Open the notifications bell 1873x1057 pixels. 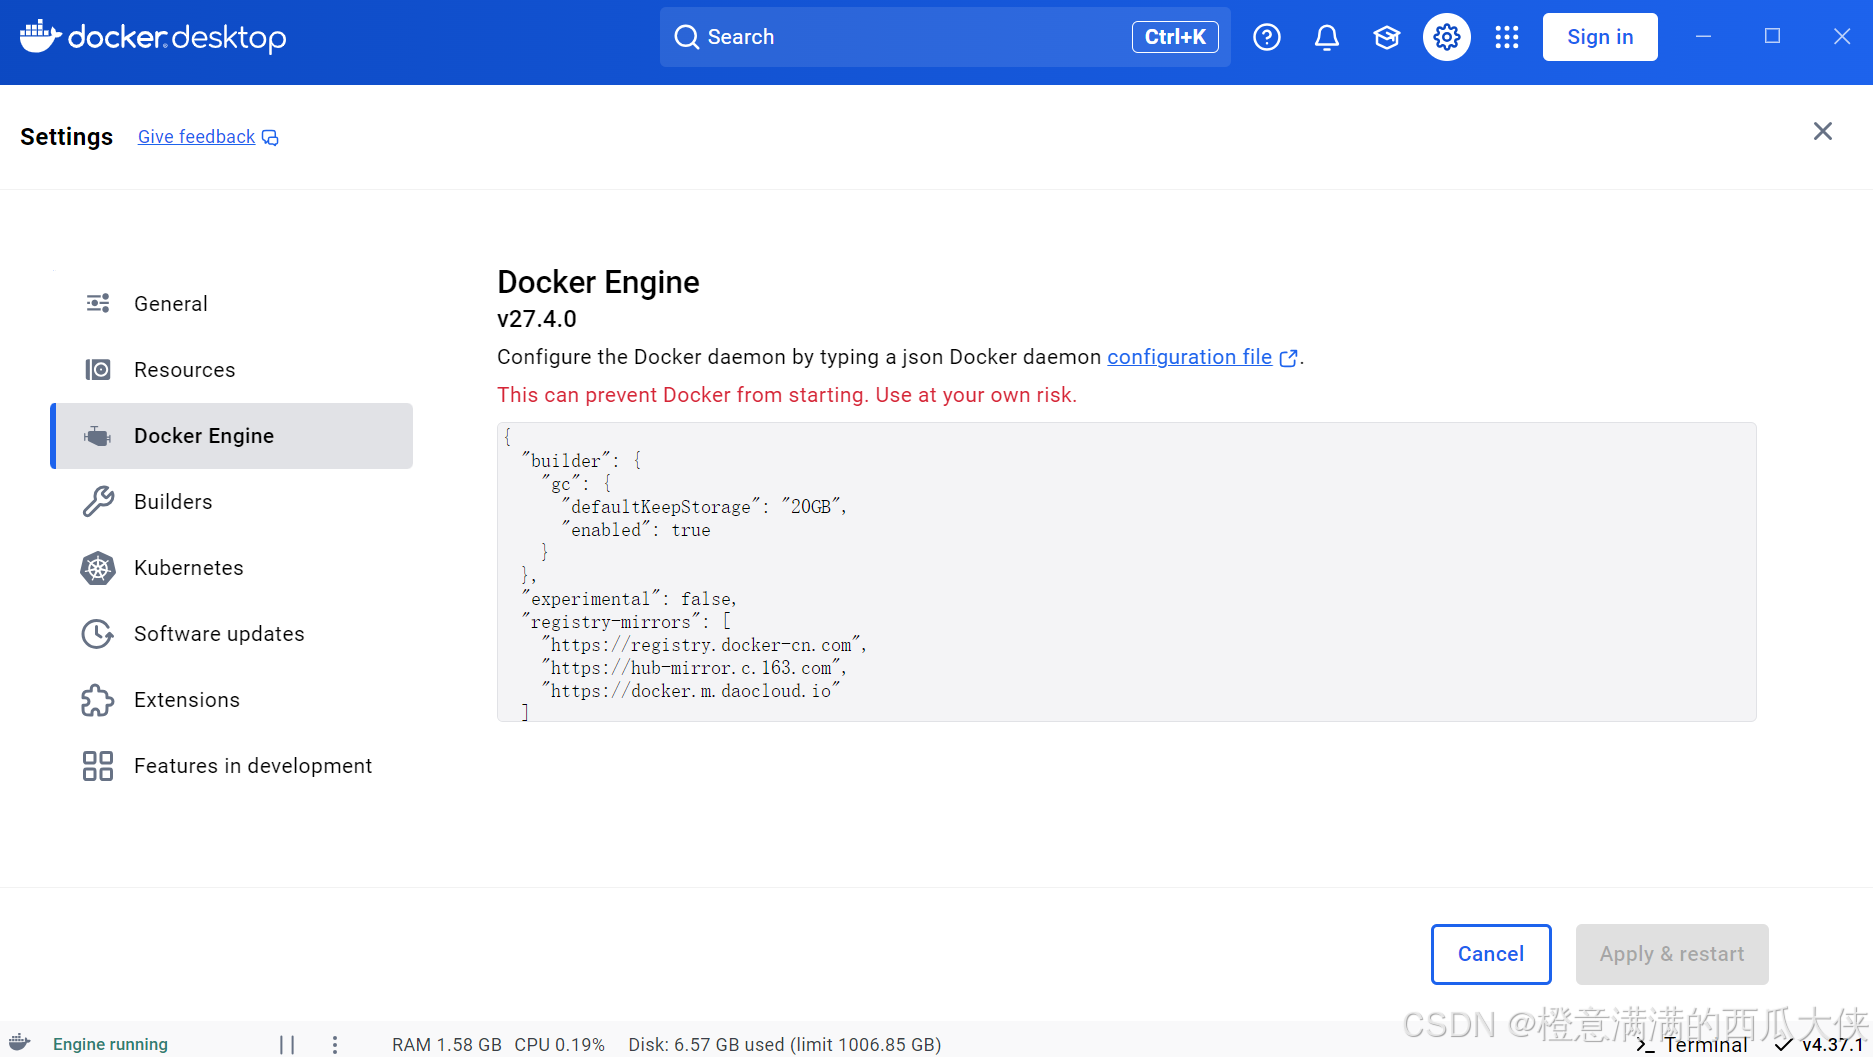pos(1326,36)
